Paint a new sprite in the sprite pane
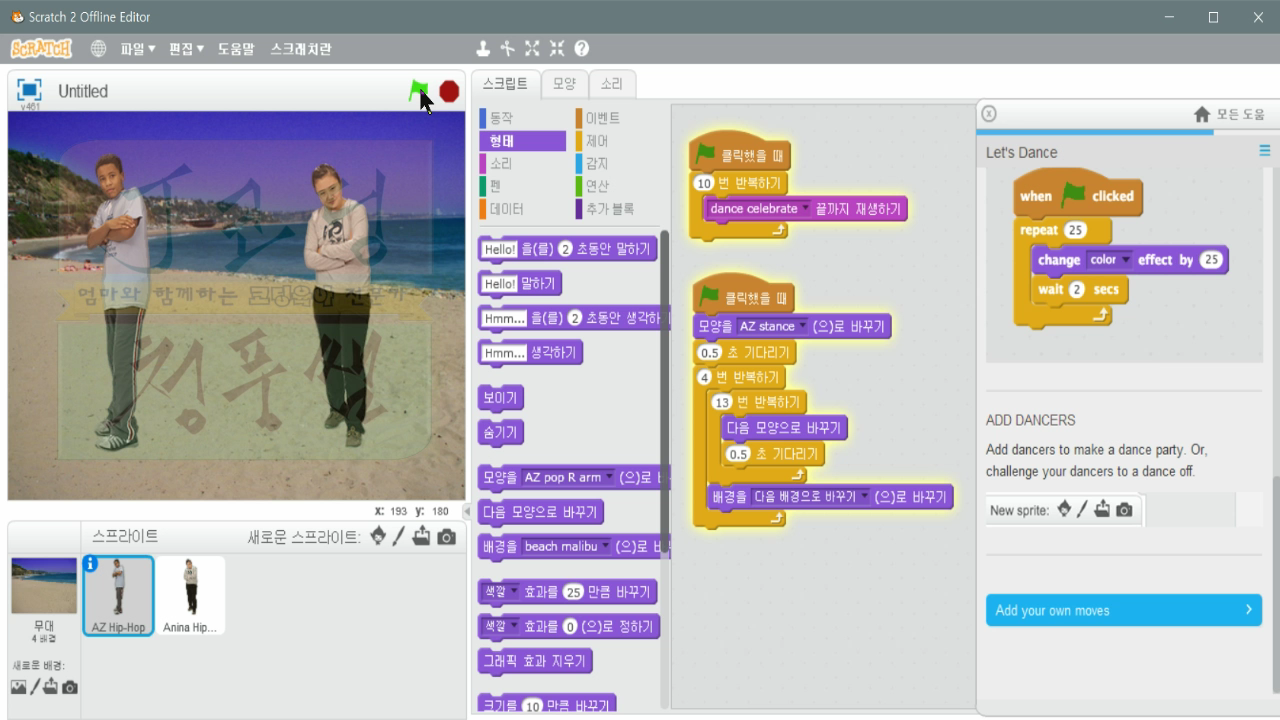Viewport: 1280px width, 720px height. coord(398,537)
